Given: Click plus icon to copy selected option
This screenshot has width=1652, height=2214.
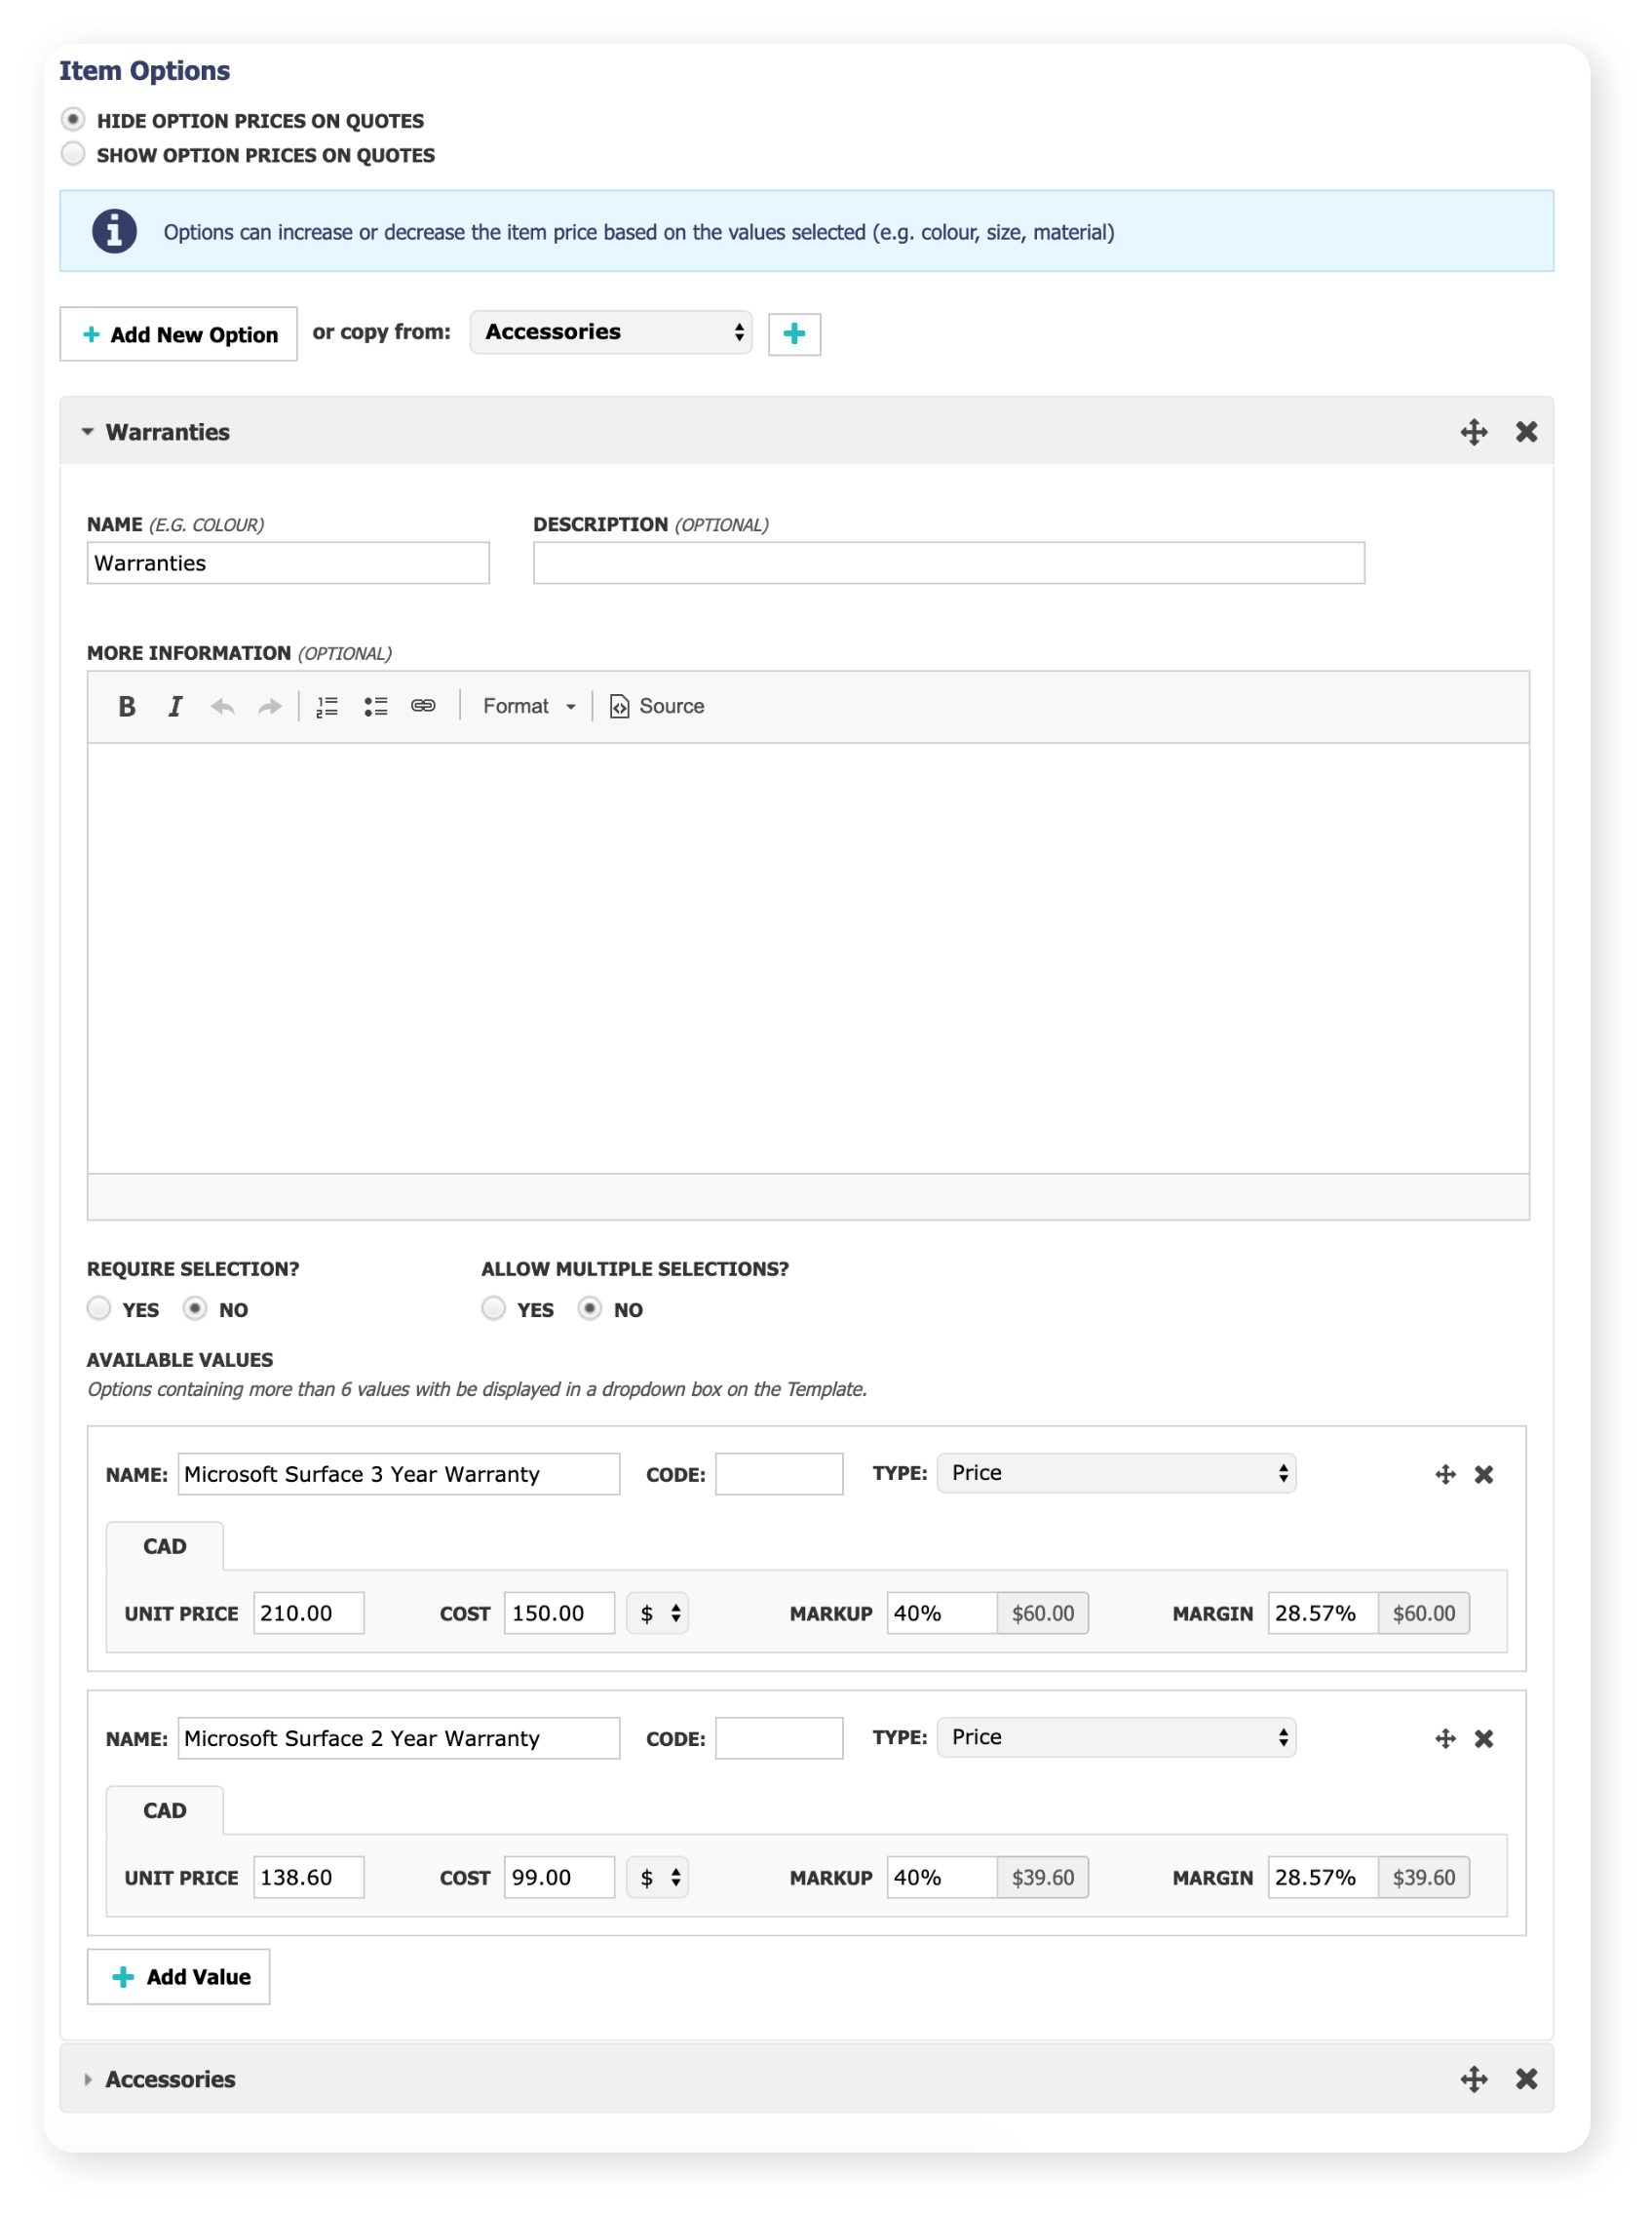Looking at the screenshot, I should (794, 334).
